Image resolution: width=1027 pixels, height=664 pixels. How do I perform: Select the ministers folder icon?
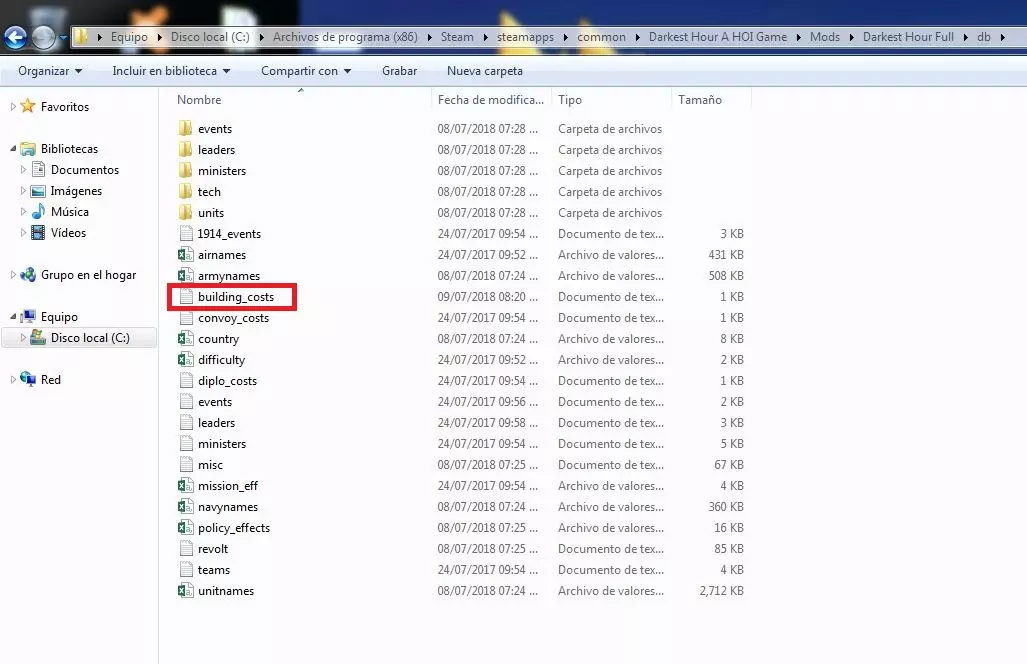(x=186, y=170)
